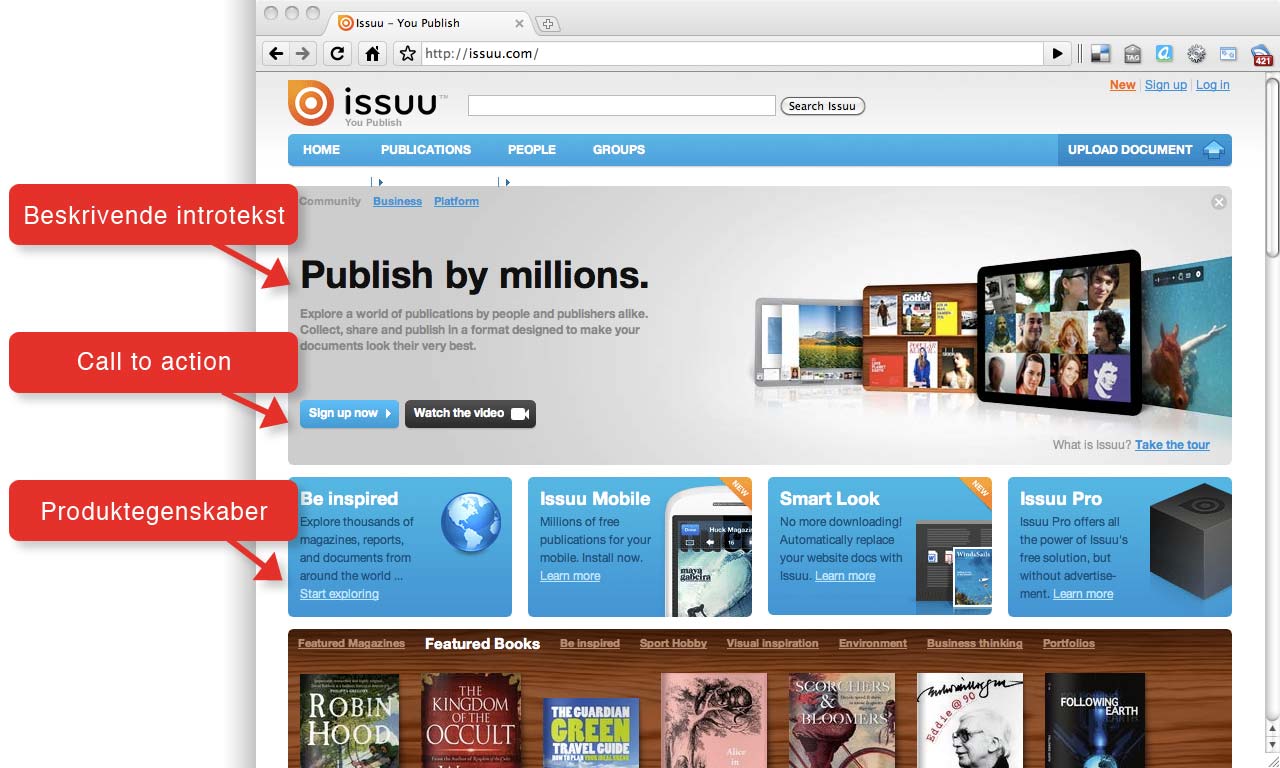Click the go arrow in address bar
Image resolution: width=1280 pixels, height=768 pixels.
1057,54
